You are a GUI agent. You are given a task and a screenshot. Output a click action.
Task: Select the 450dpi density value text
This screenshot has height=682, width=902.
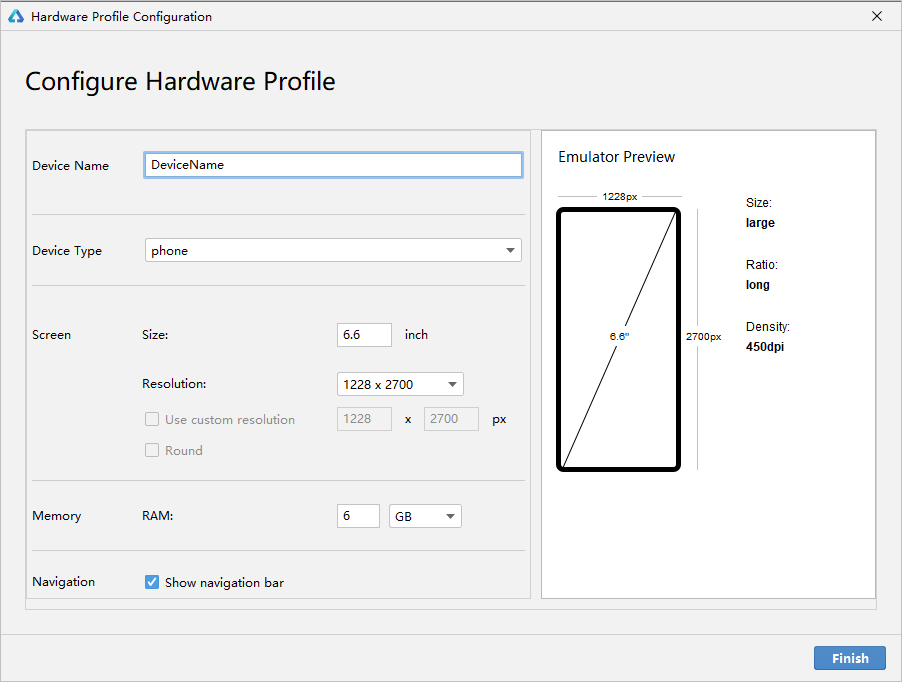(x=765, y=347)
